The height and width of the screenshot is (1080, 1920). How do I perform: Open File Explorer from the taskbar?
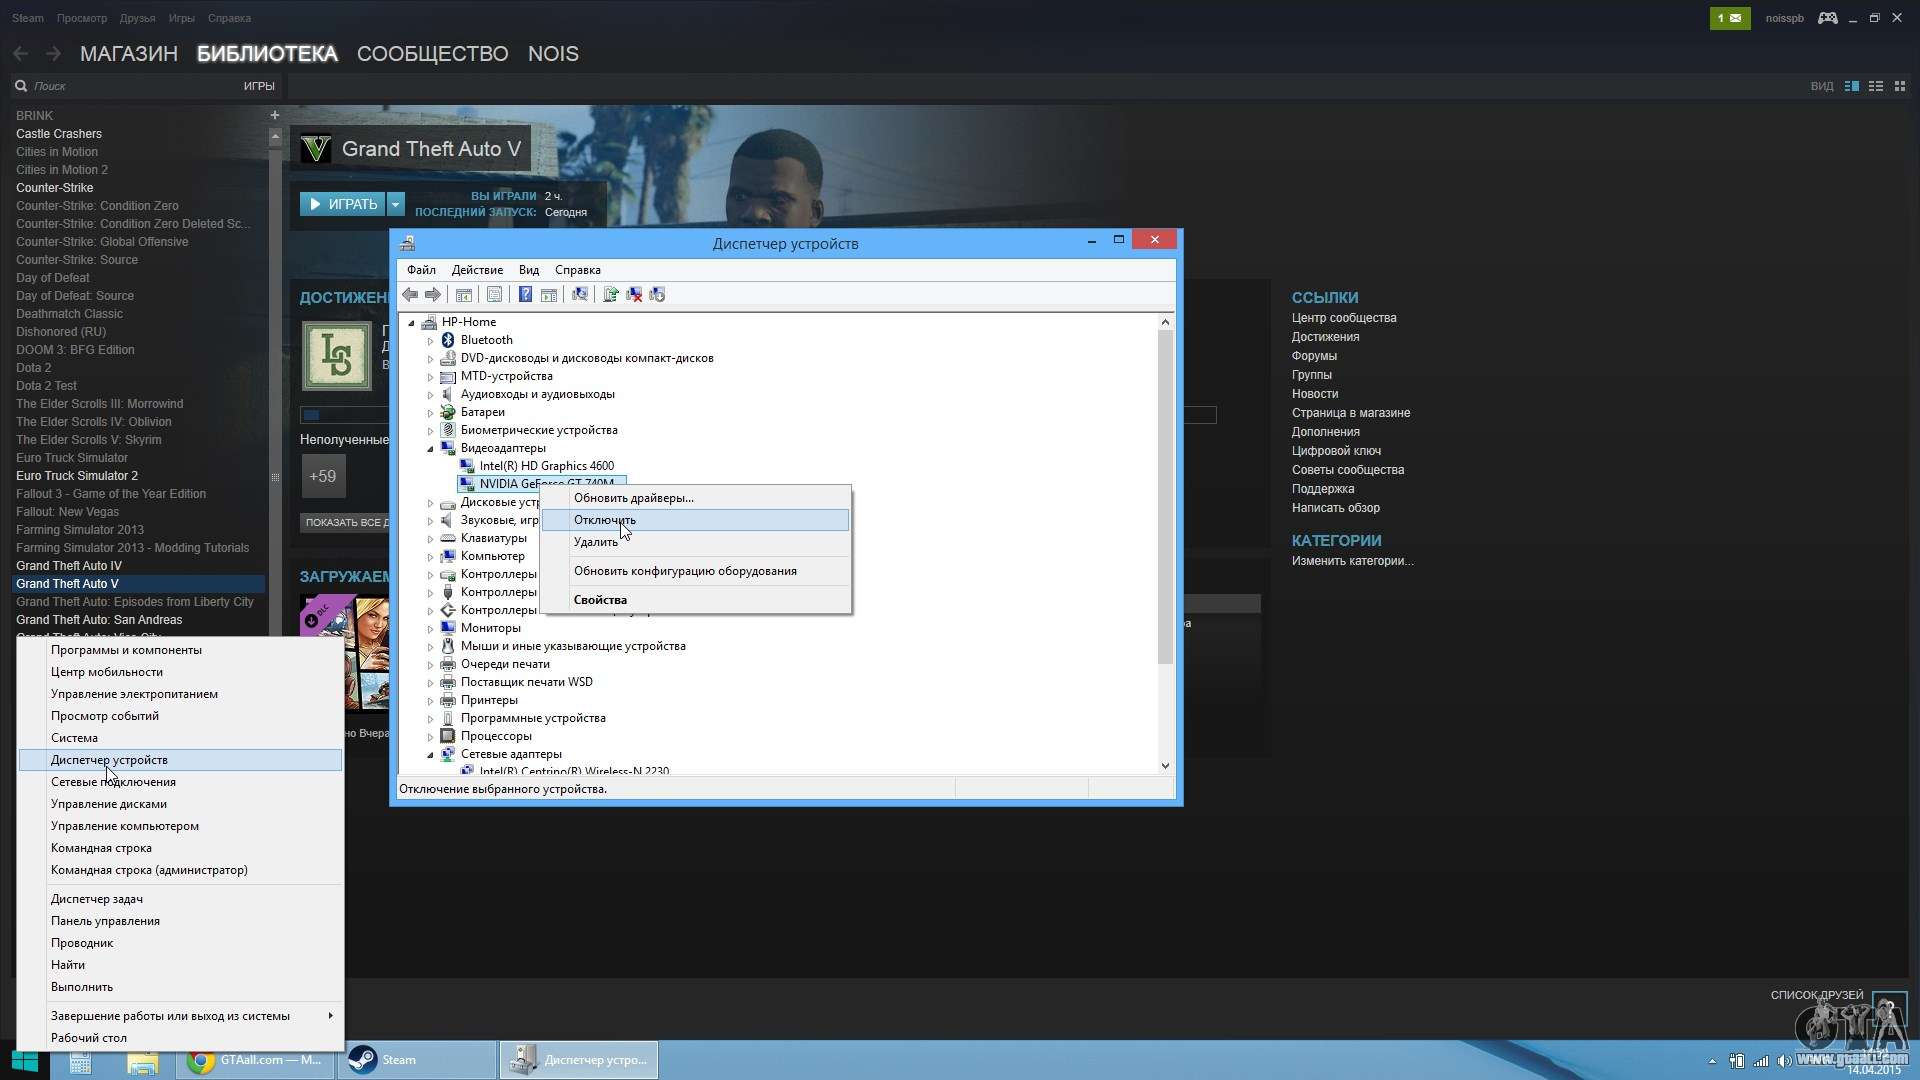tap(142, 1061)
